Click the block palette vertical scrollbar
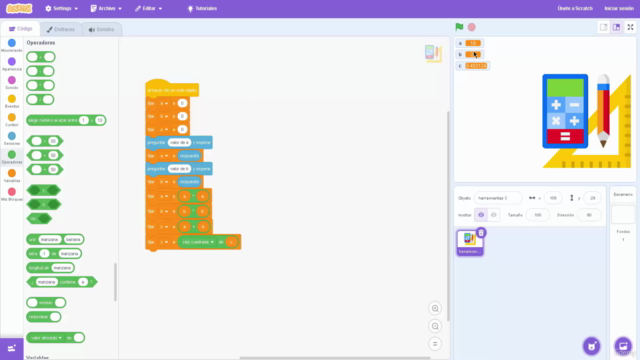The width and height of the screenshot is (640, 360). click(x=116, y=282)
